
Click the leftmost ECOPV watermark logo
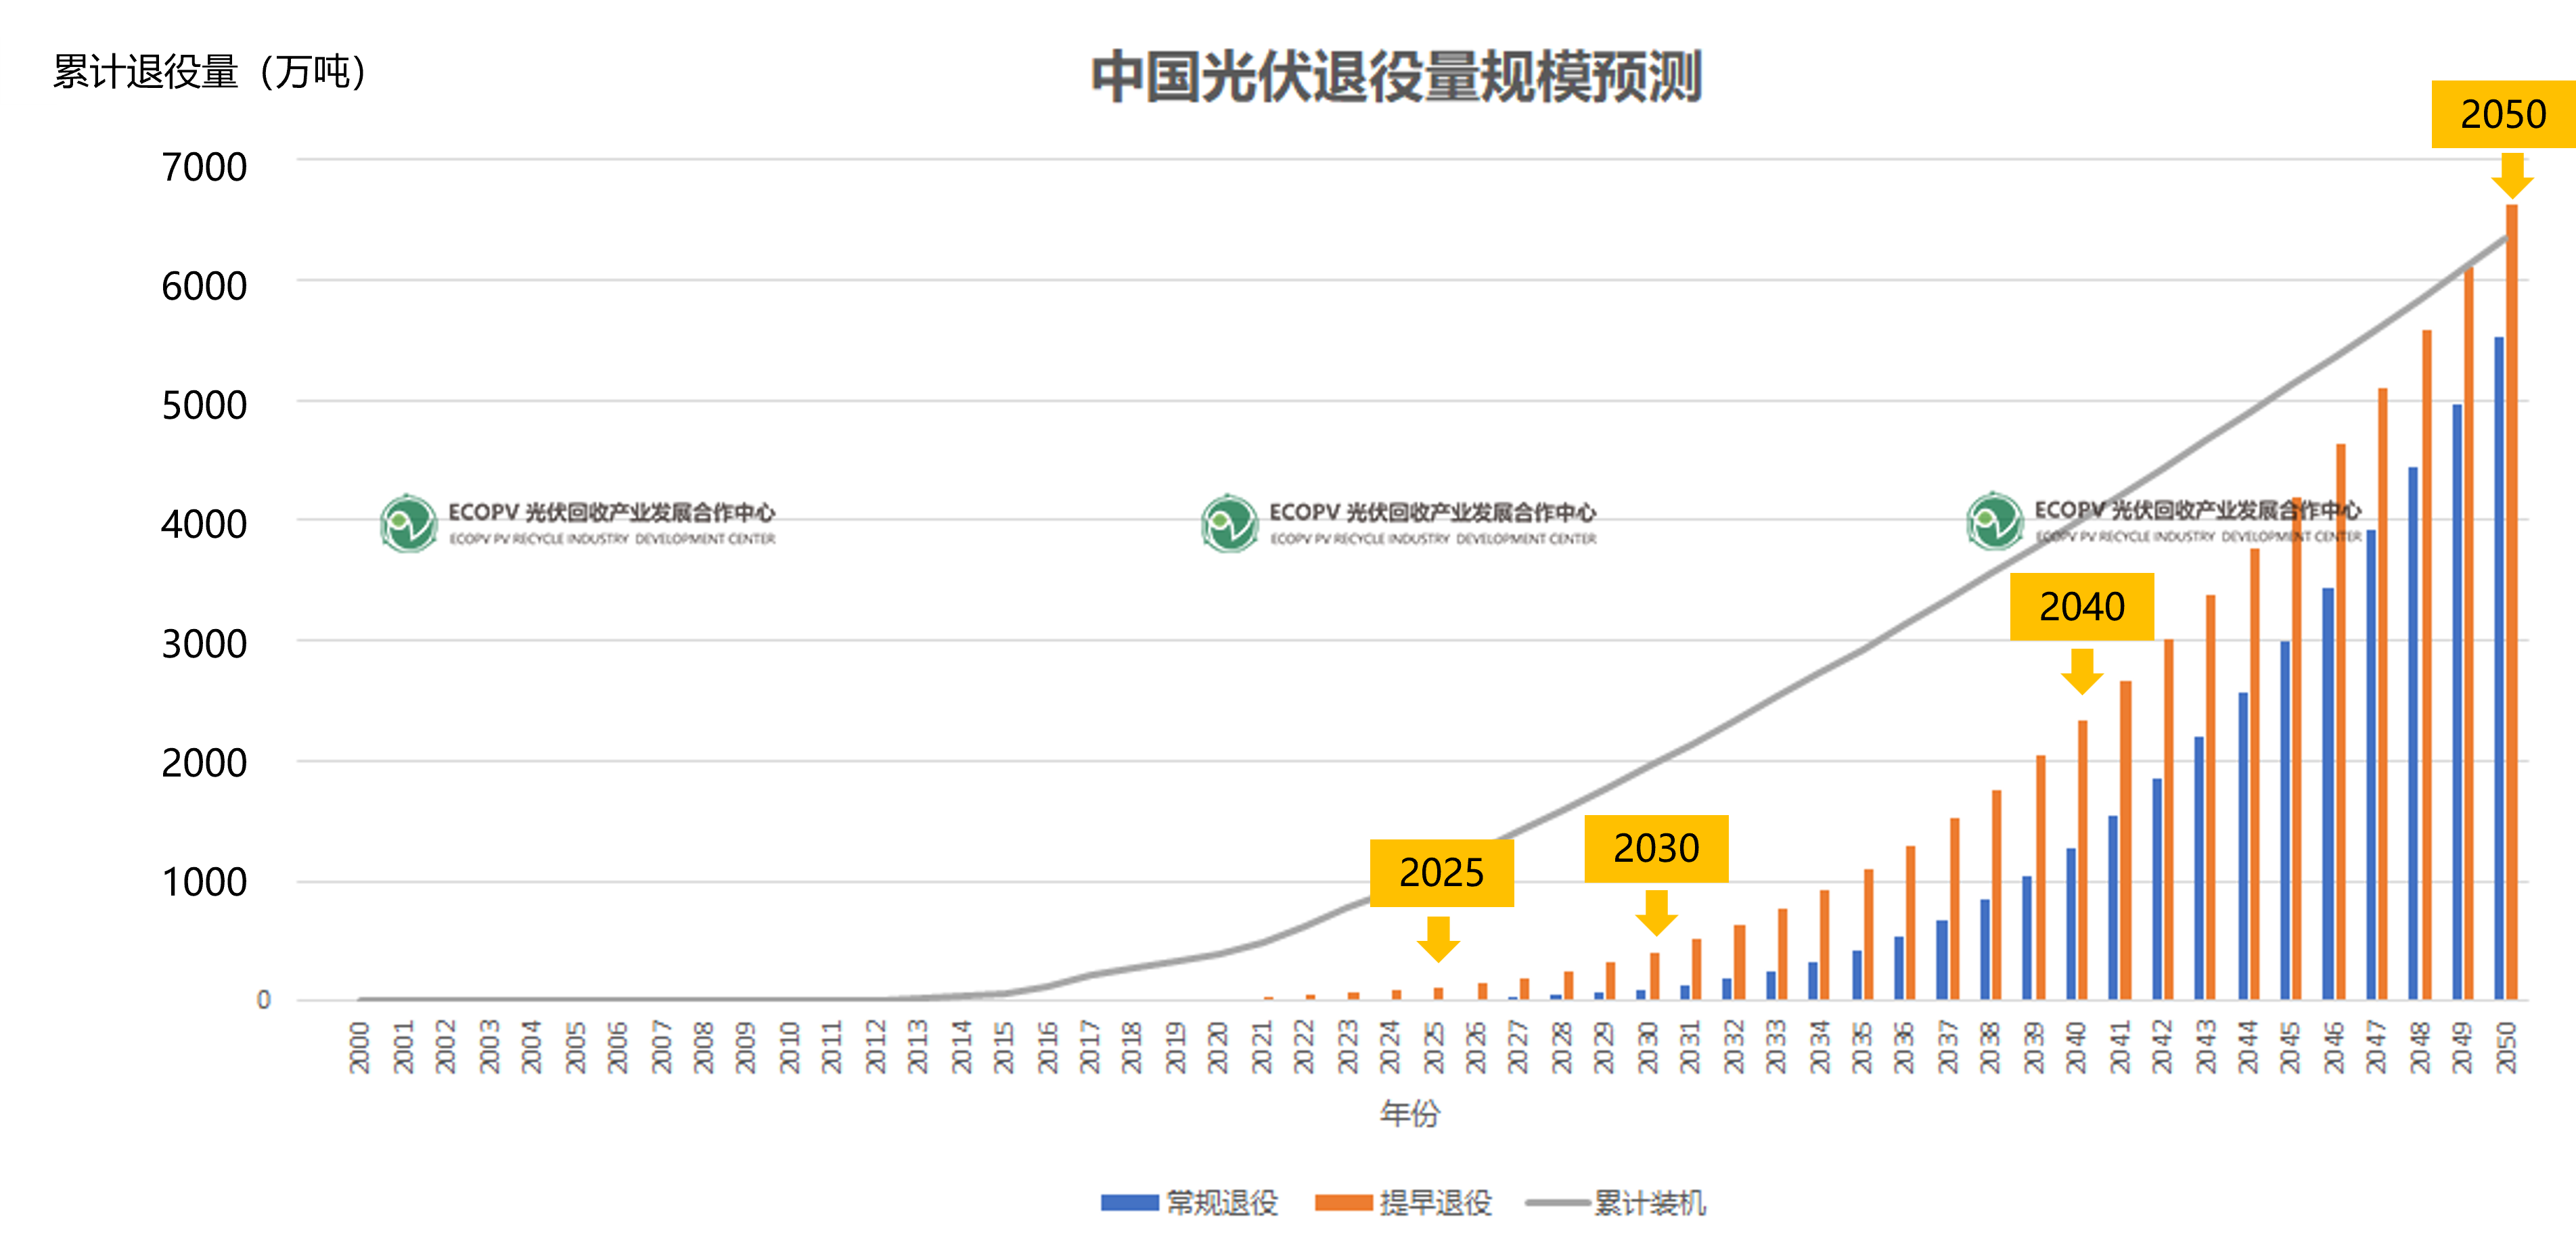[408, 523]
